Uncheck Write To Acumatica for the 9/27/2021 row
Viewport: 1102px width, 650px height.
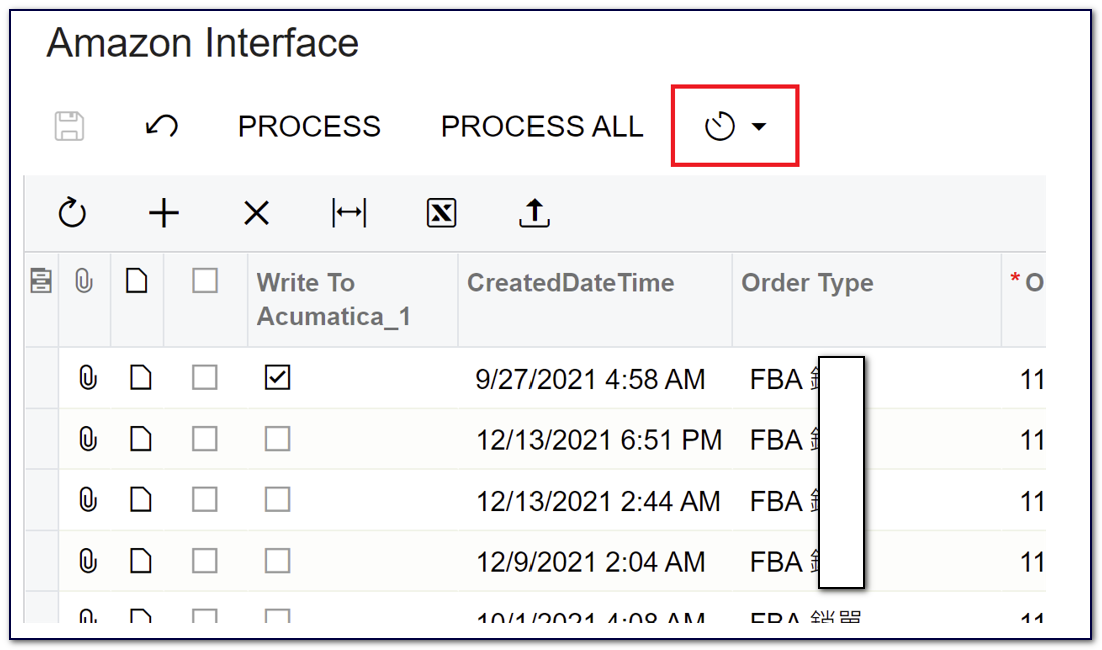tap(278, 378)
